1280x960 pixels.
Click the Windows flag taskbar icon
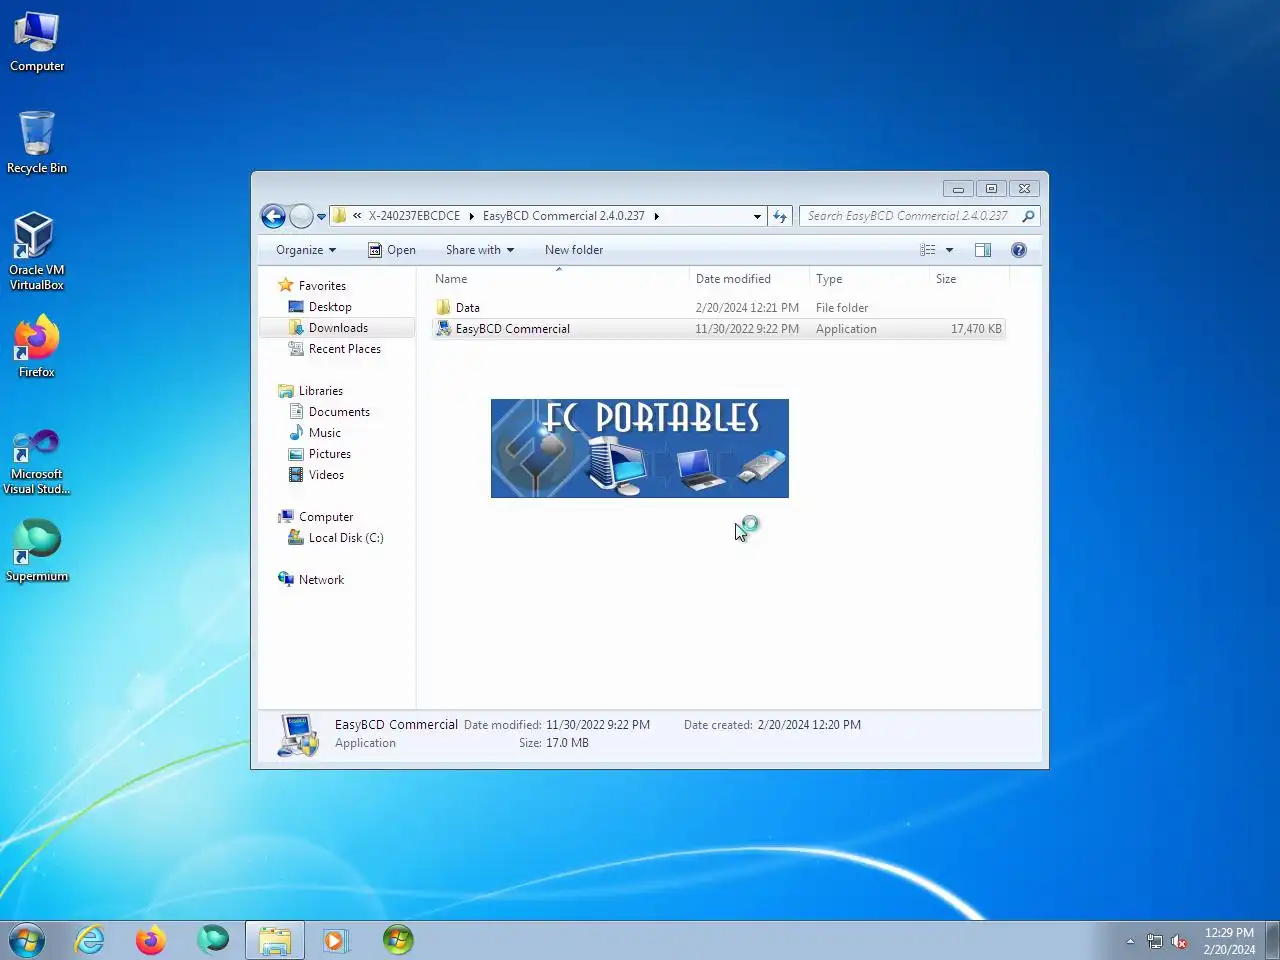(x=398, y=940)
